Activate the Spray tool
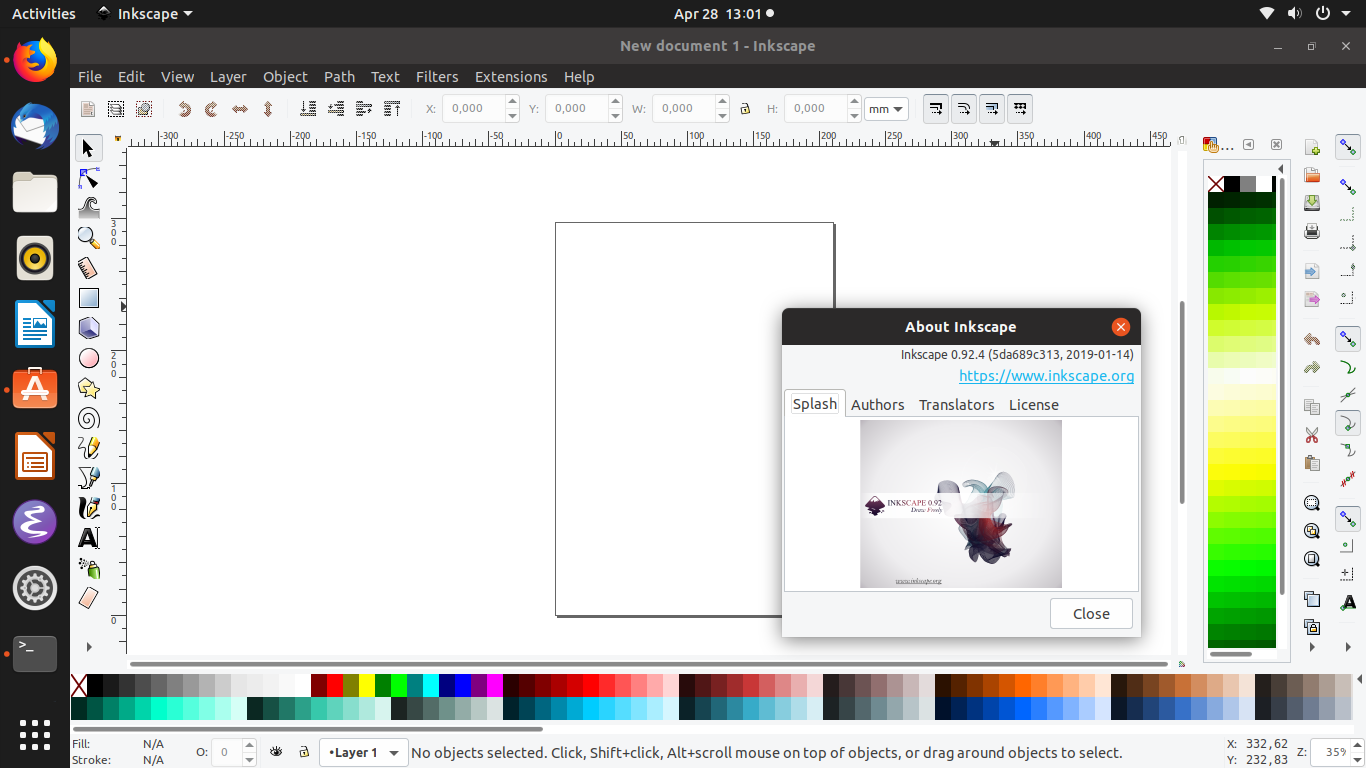The width and height of the screenshot is (1366, 768). [88, 568]
